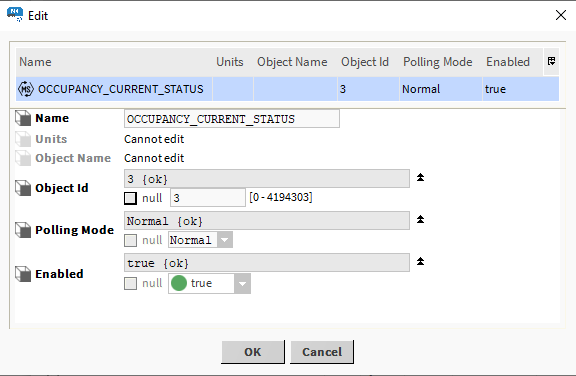
Task: Click the bold Name property label
Action: point(52,118)
